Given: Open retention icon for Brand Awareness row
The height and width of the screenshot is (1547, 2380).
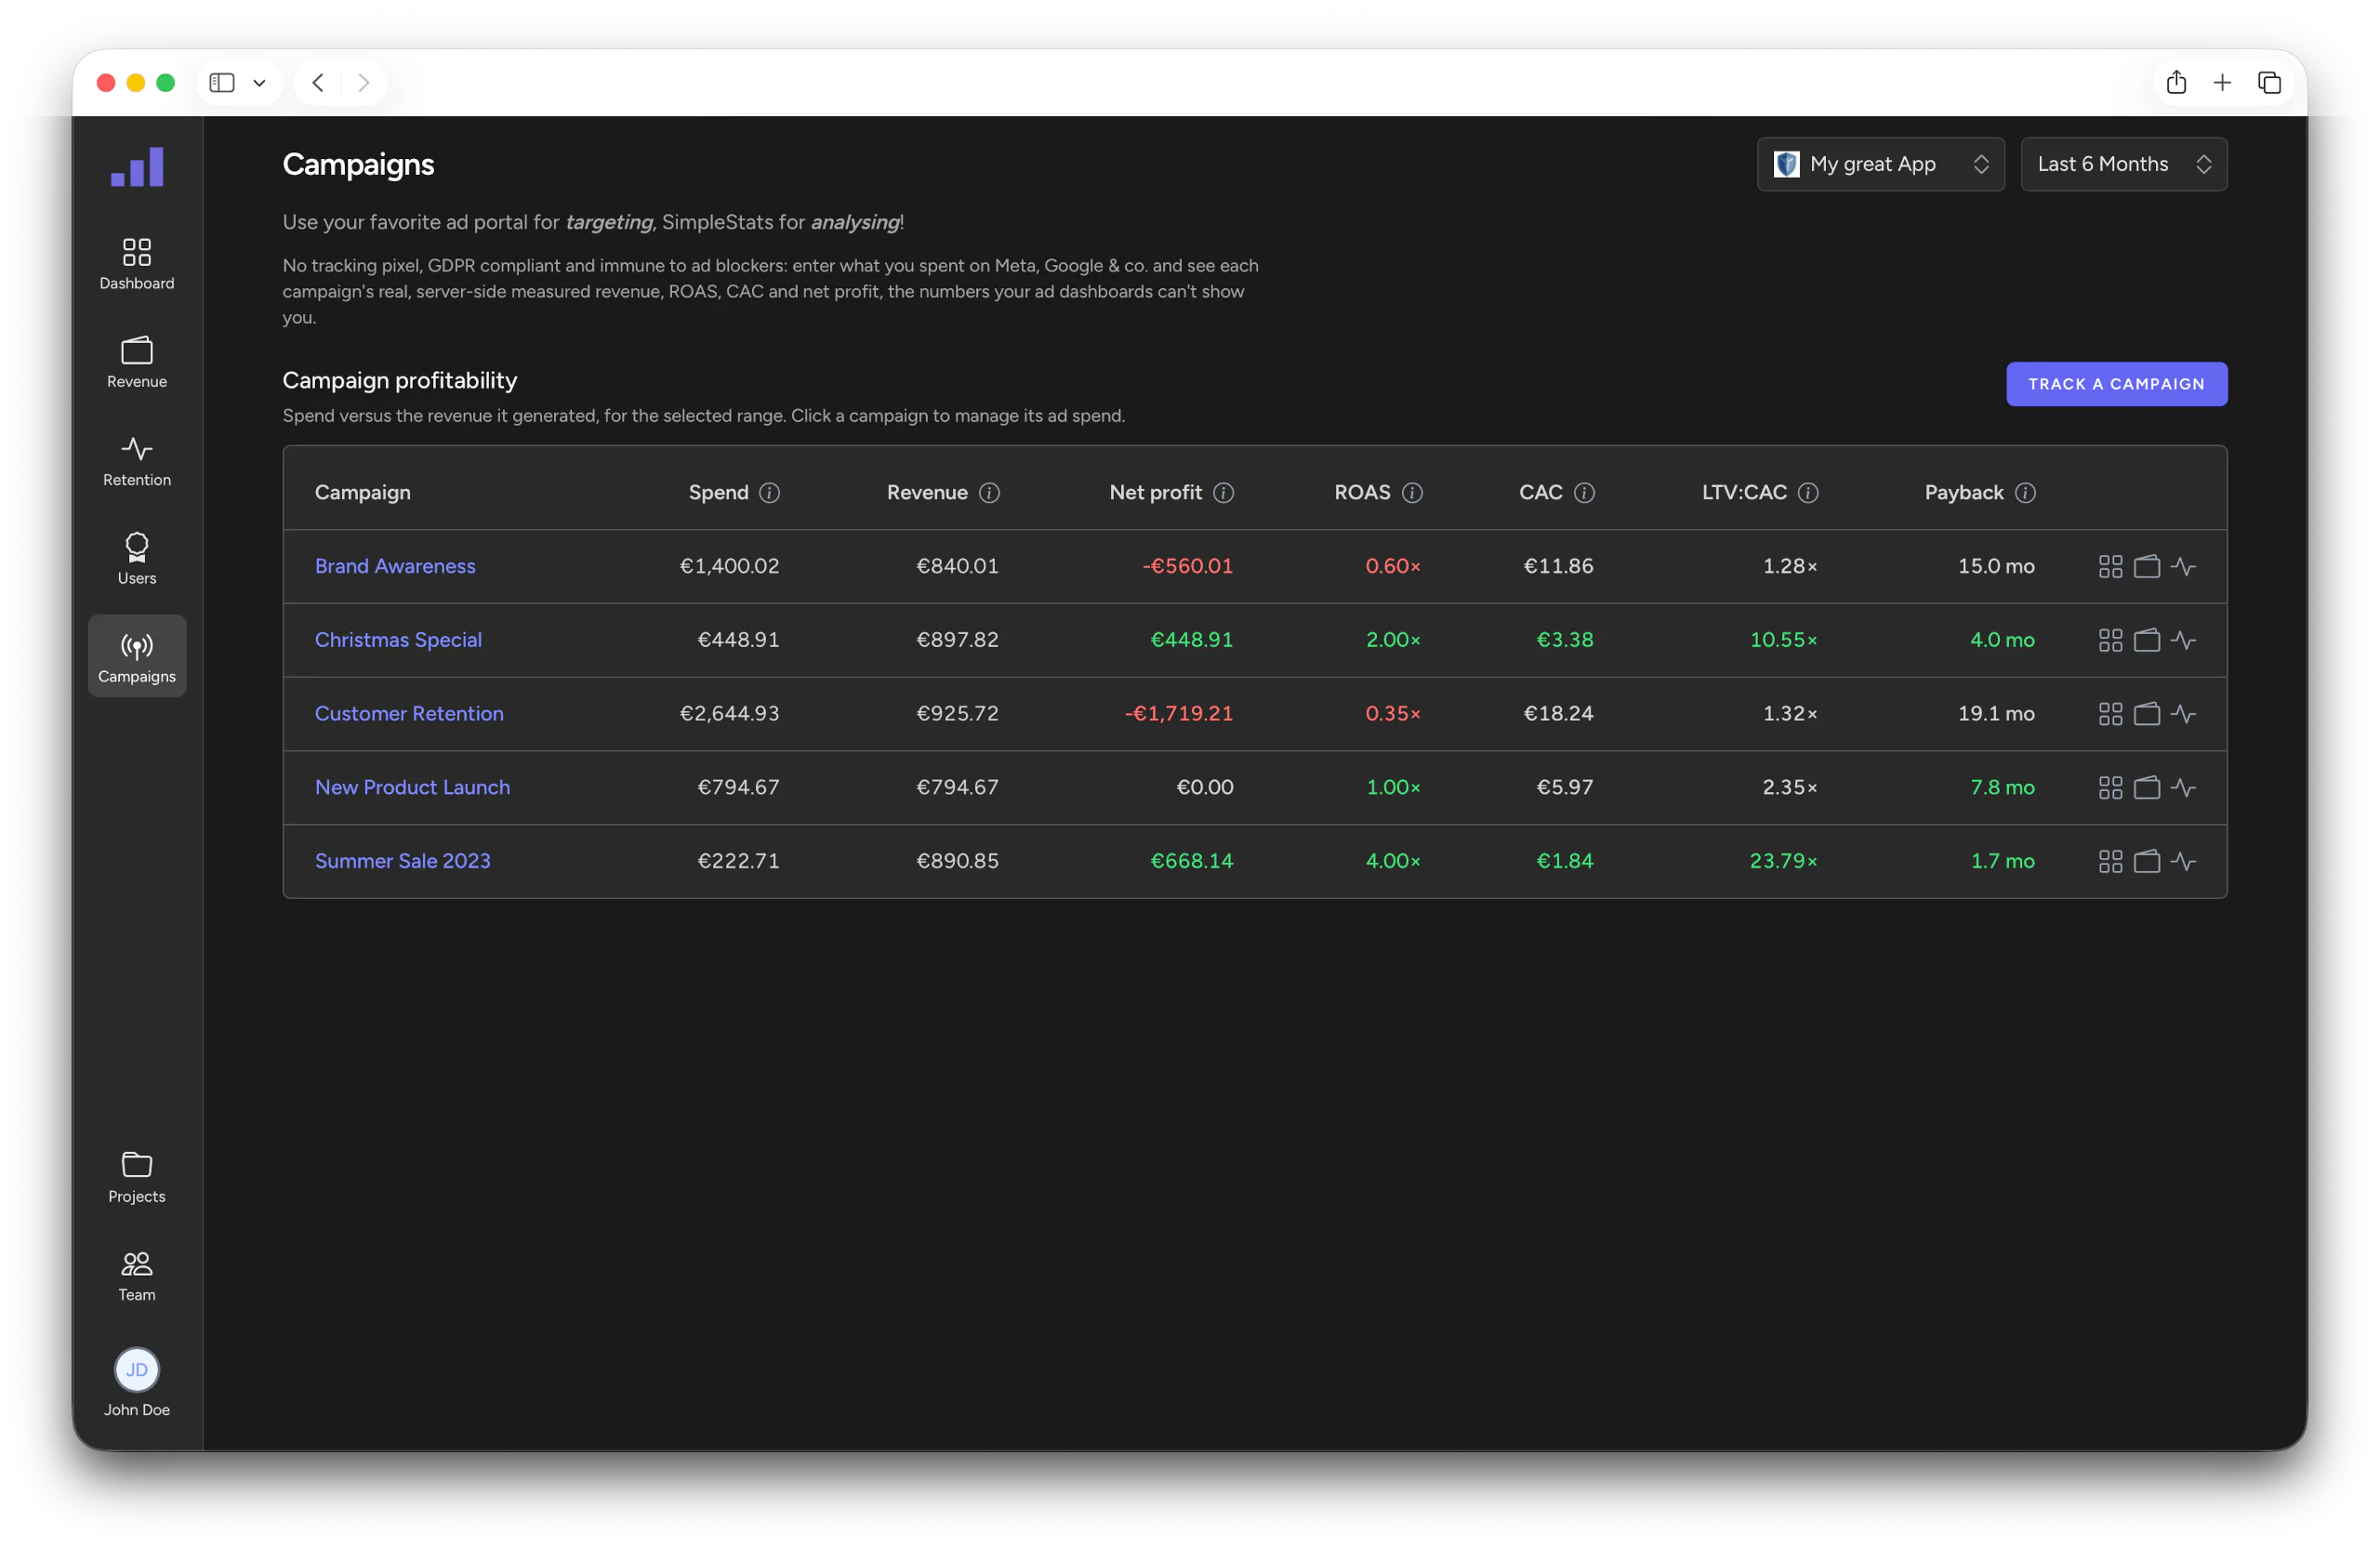Looking at the screenshot, I should (x=2184, y=567).
